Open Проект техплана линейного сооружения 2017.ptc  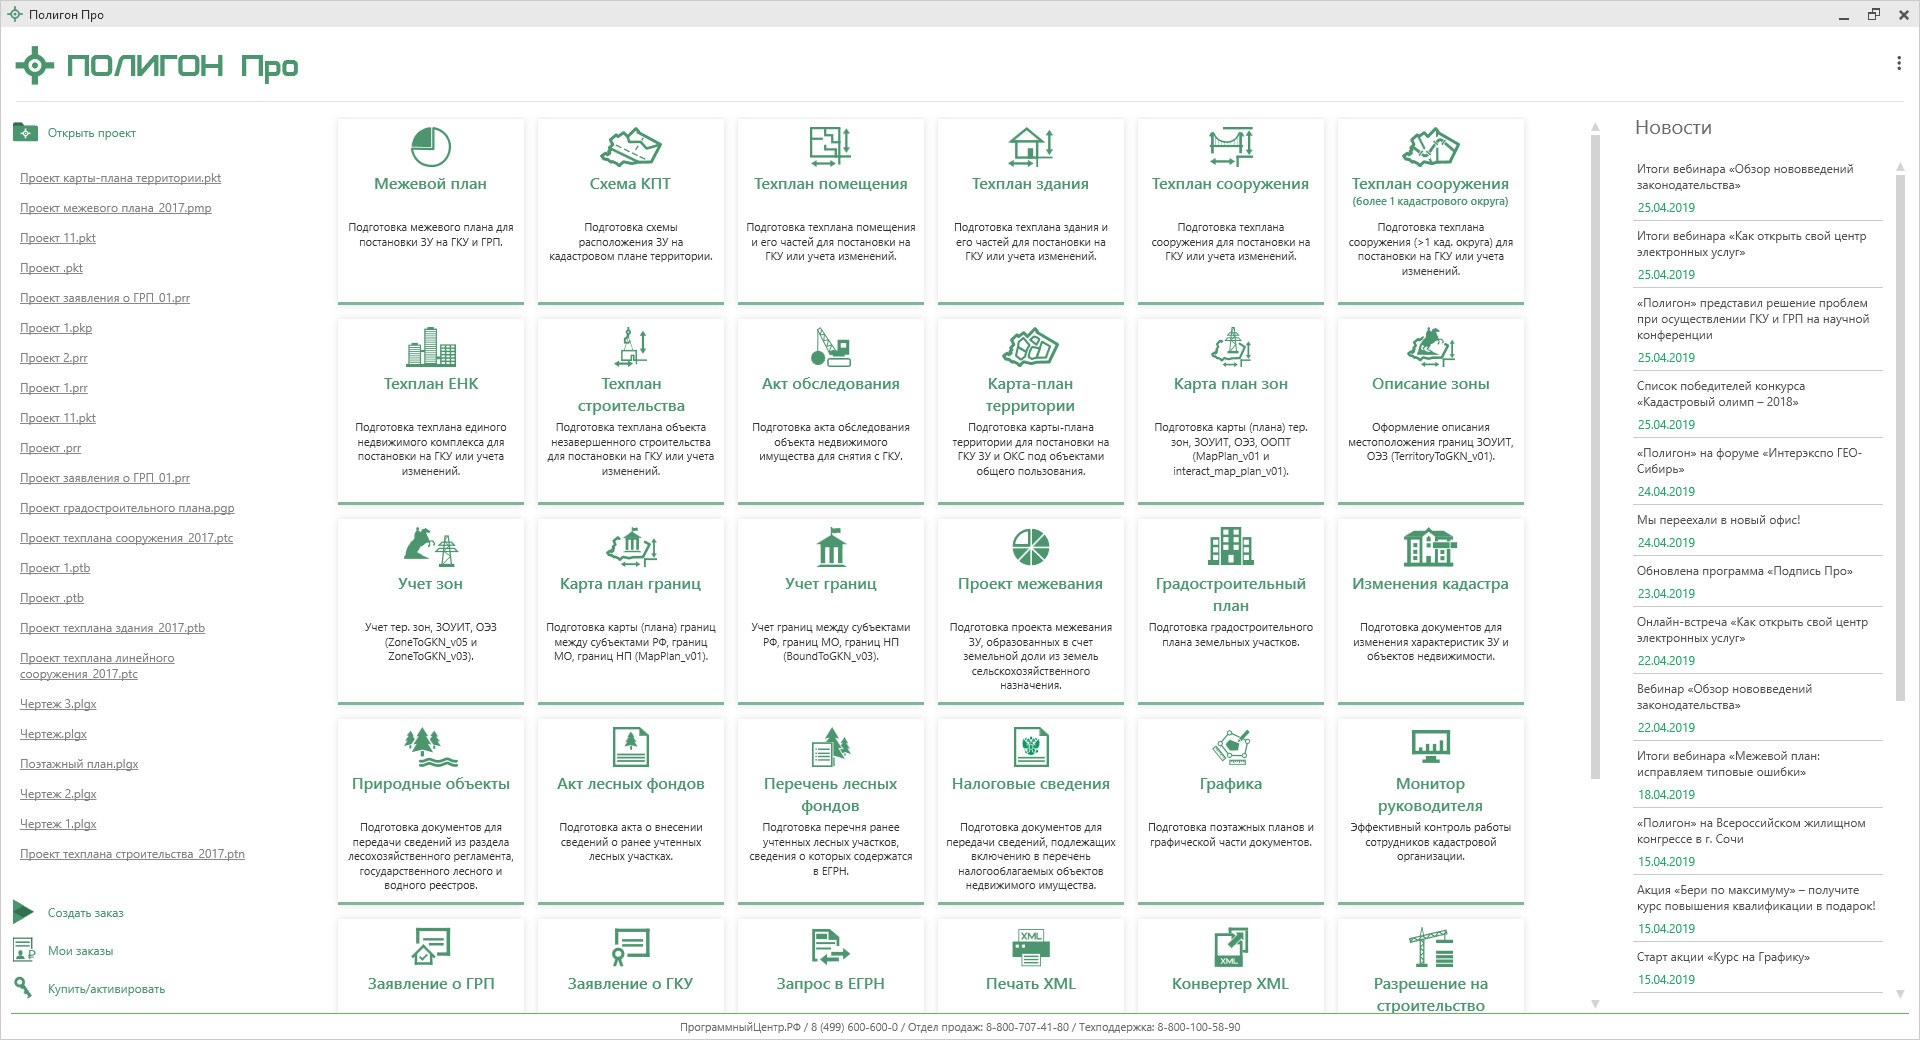(x=97, y=666)
